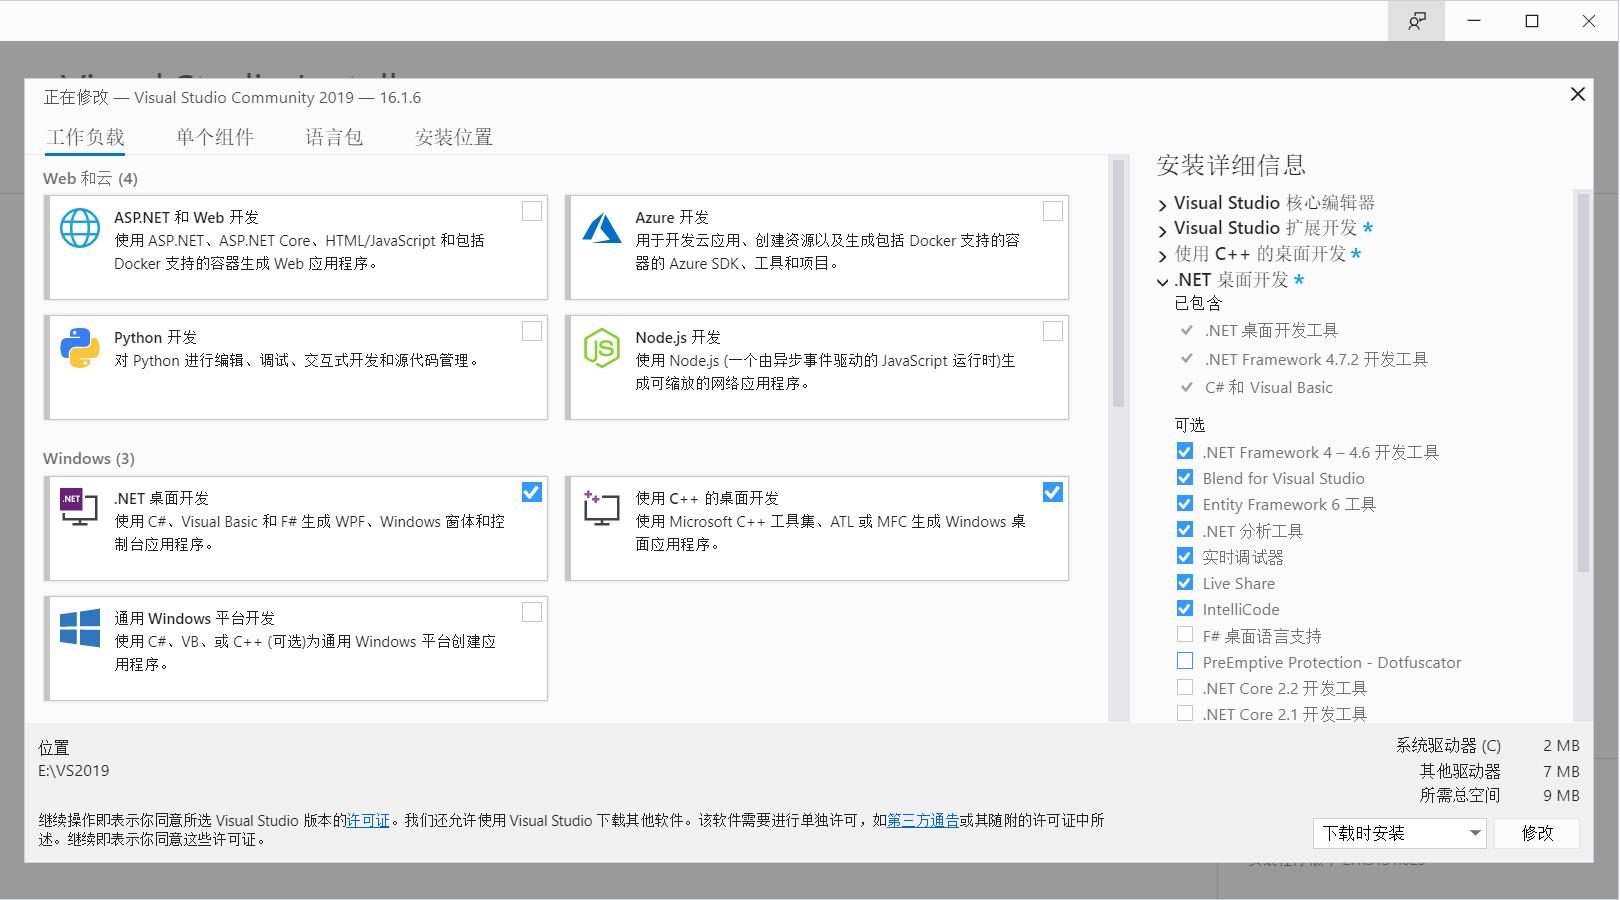This screenshot has width=1620, height=900.
Task: Click the feedback icon in title bar
Action: point(1417,21)
